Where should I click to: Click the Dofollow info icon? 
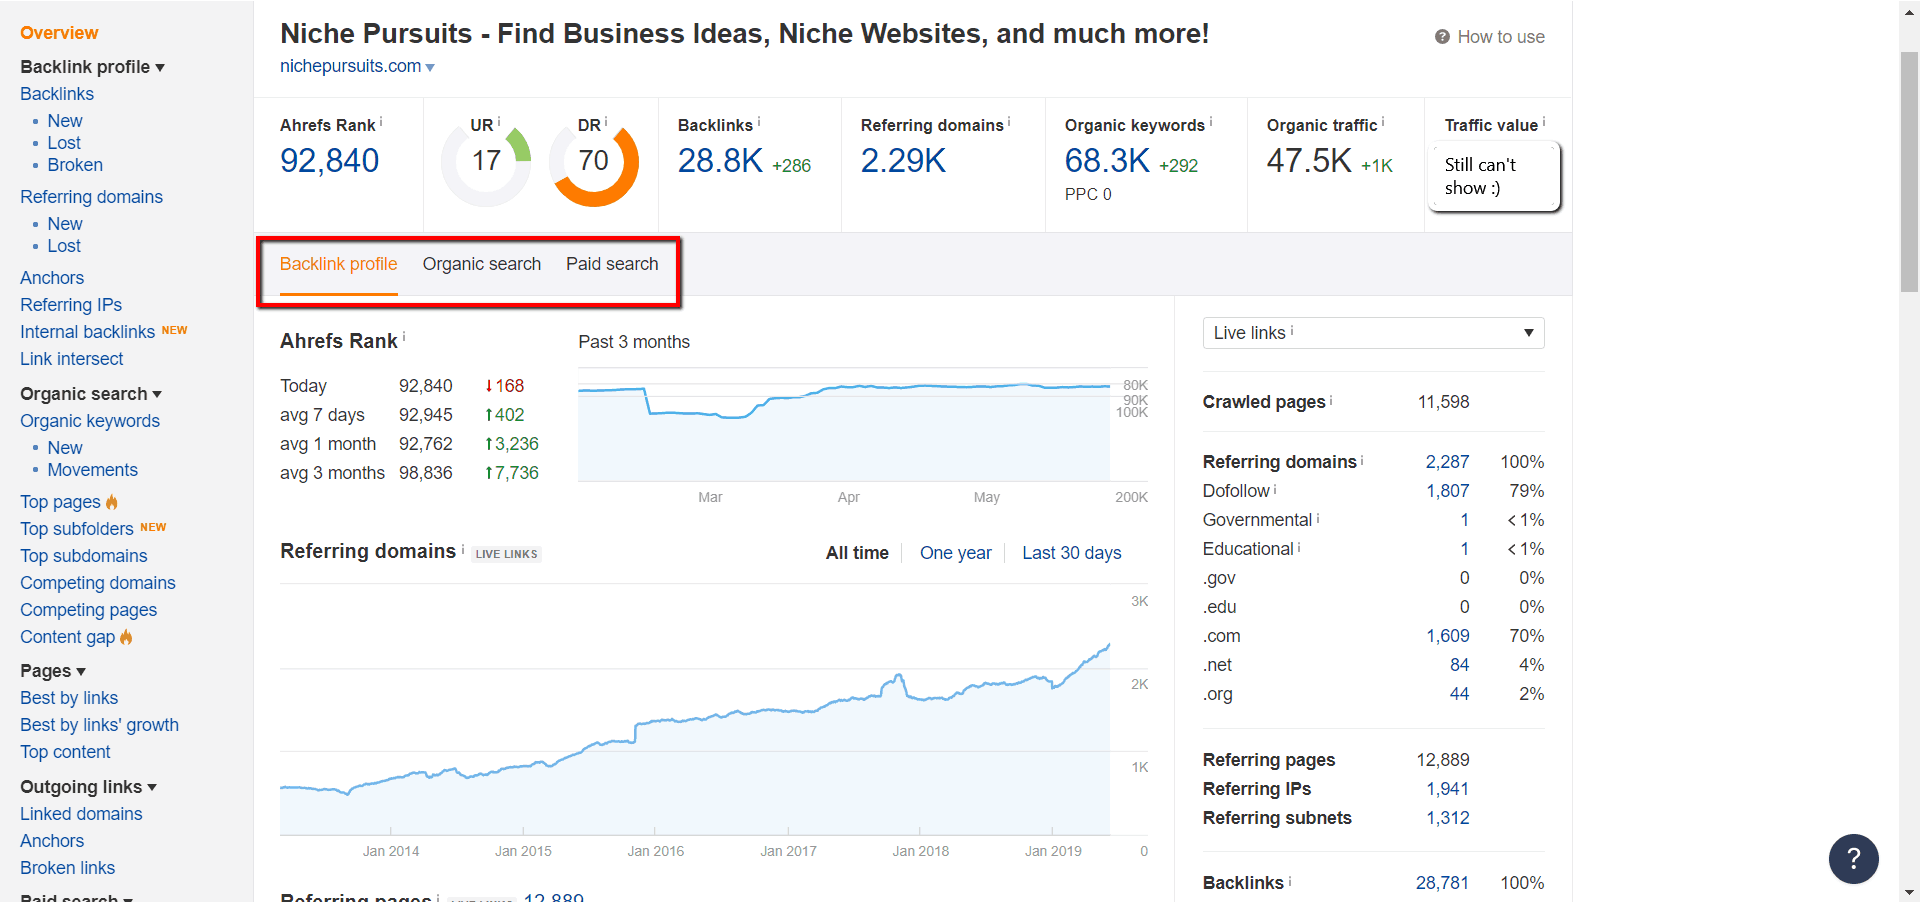[x=1275, y=488]
